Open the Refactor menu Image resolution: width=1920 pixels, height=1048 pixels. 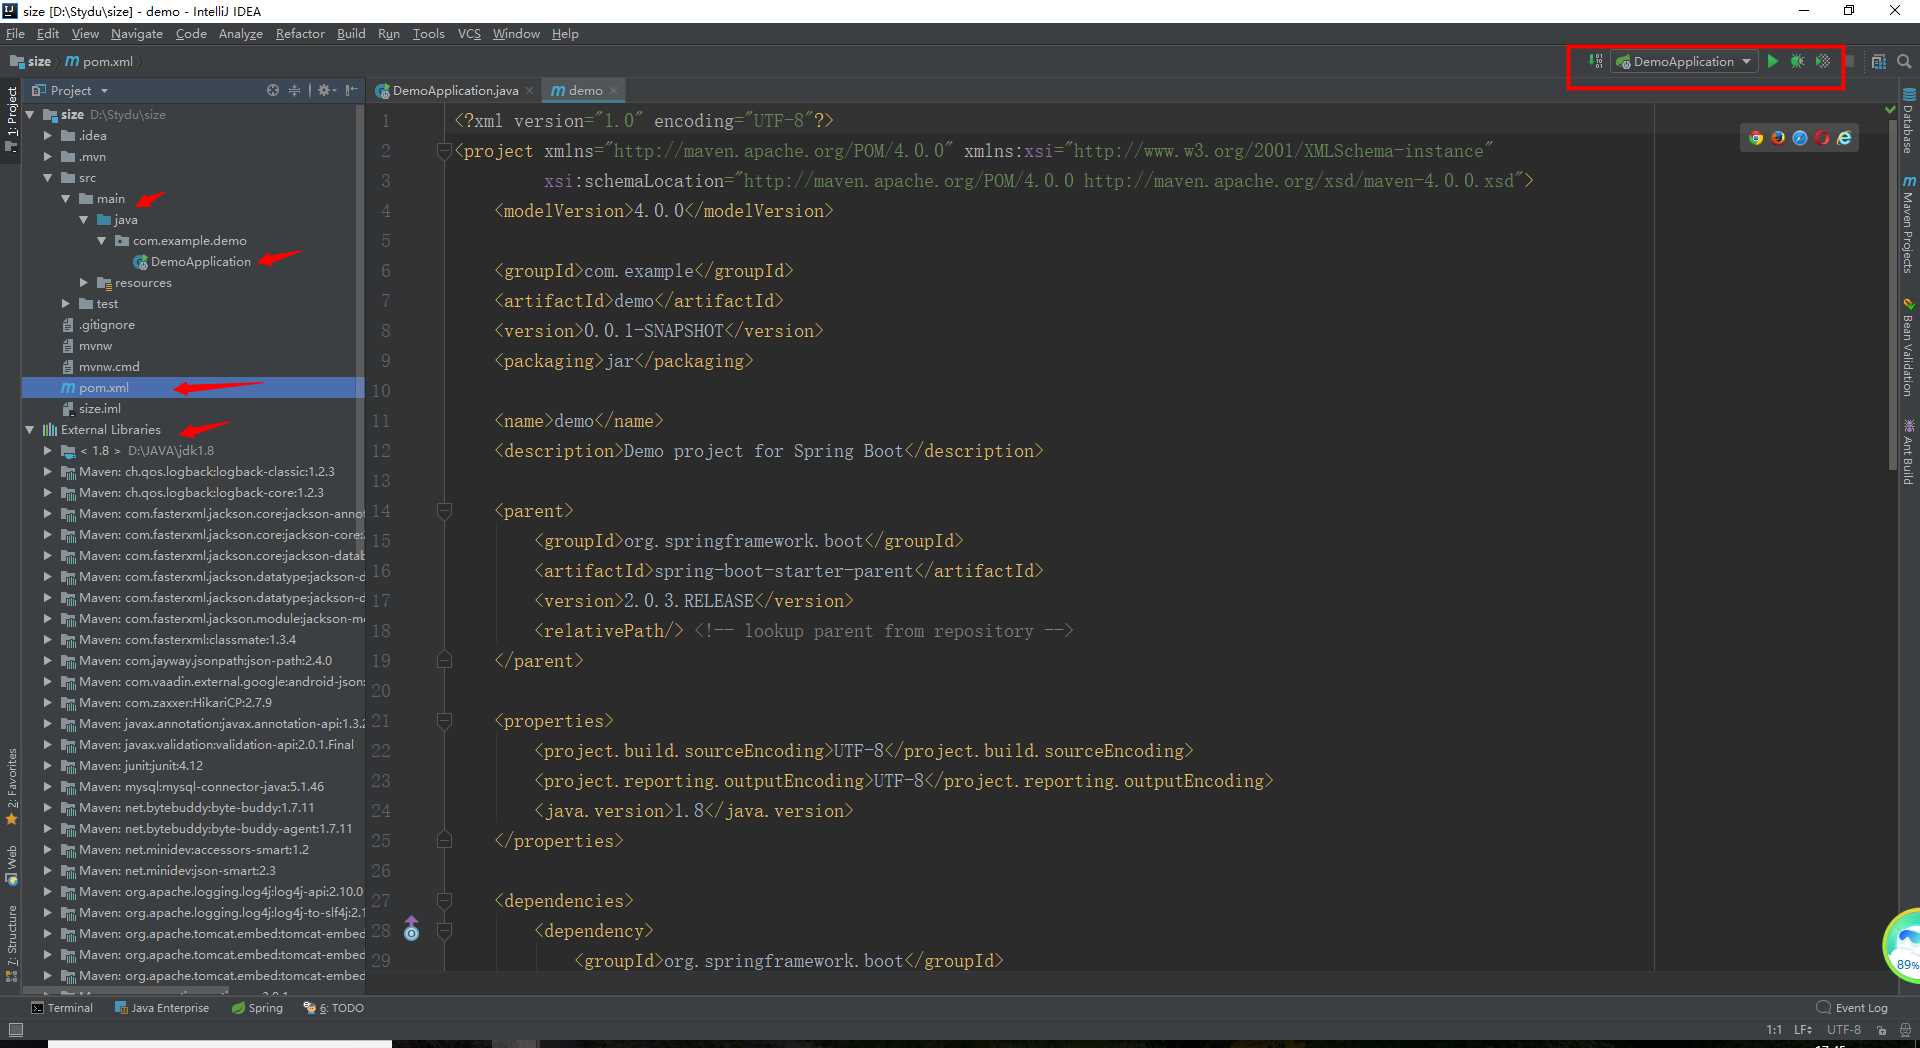coord(300,34)
